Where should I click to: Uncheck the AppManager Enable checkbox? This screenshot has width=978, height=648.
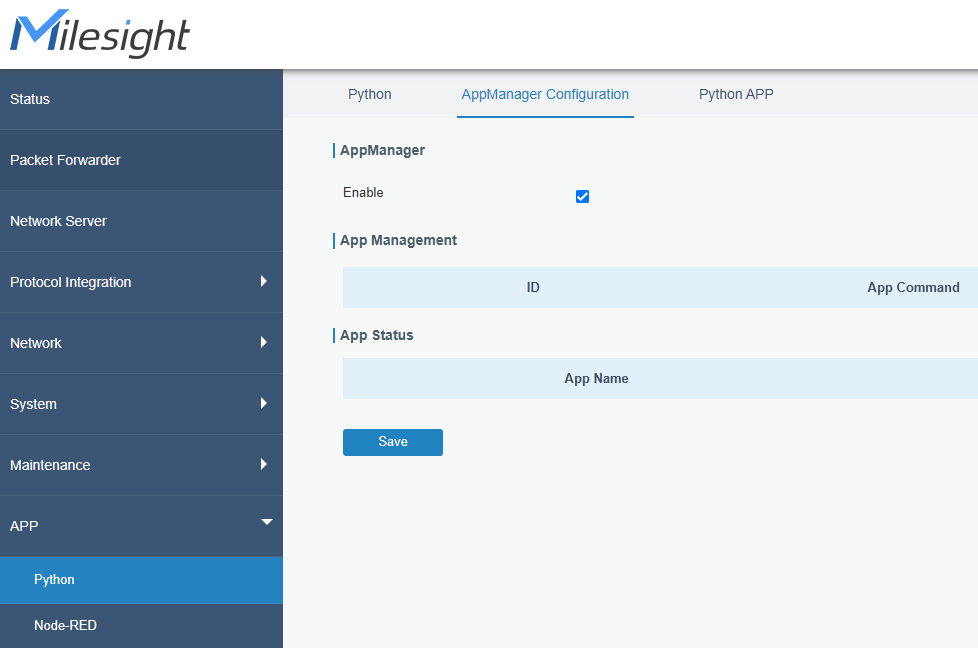pos(582,197)
